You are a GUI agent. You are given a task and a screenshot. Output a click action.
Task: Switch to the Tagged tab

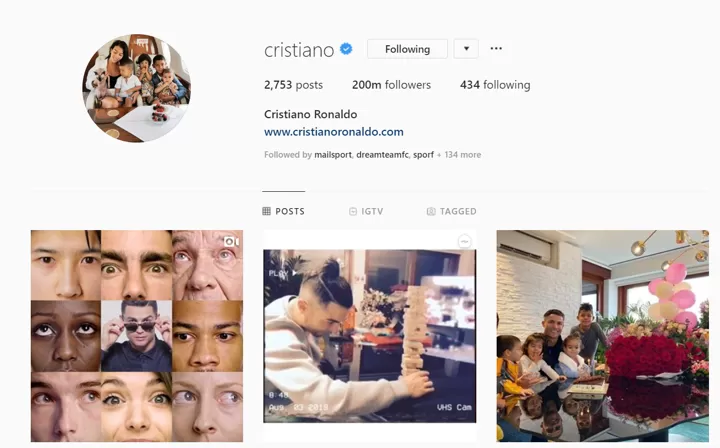(452, 211)
